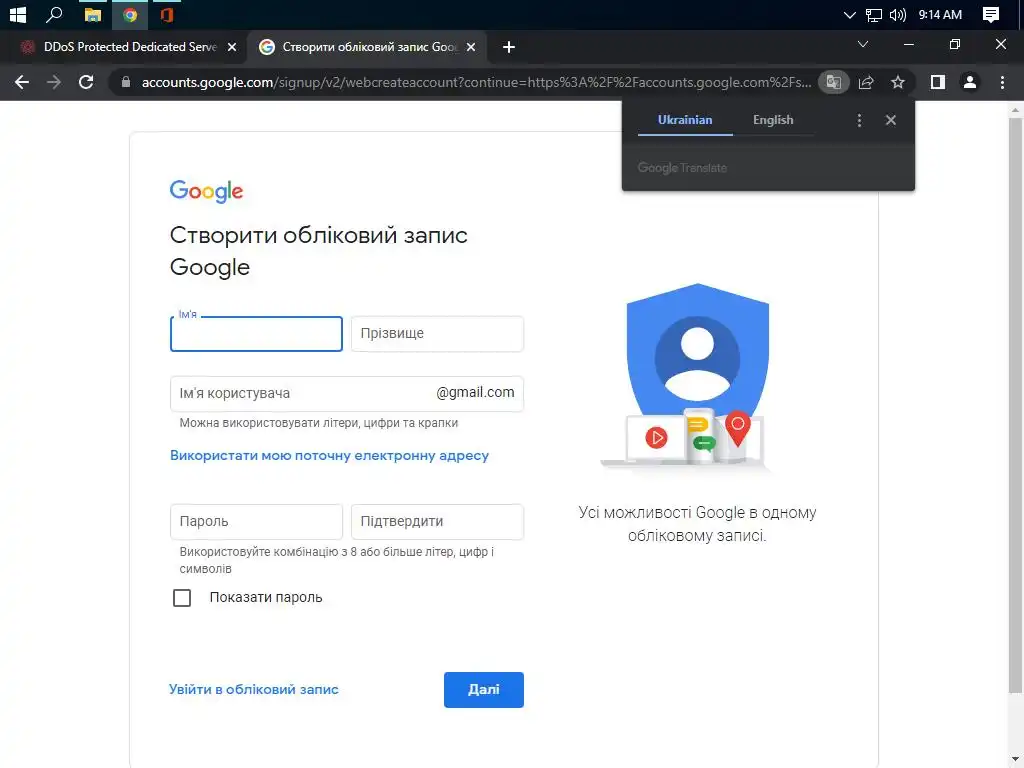Share this page icon

coord(866,82)
